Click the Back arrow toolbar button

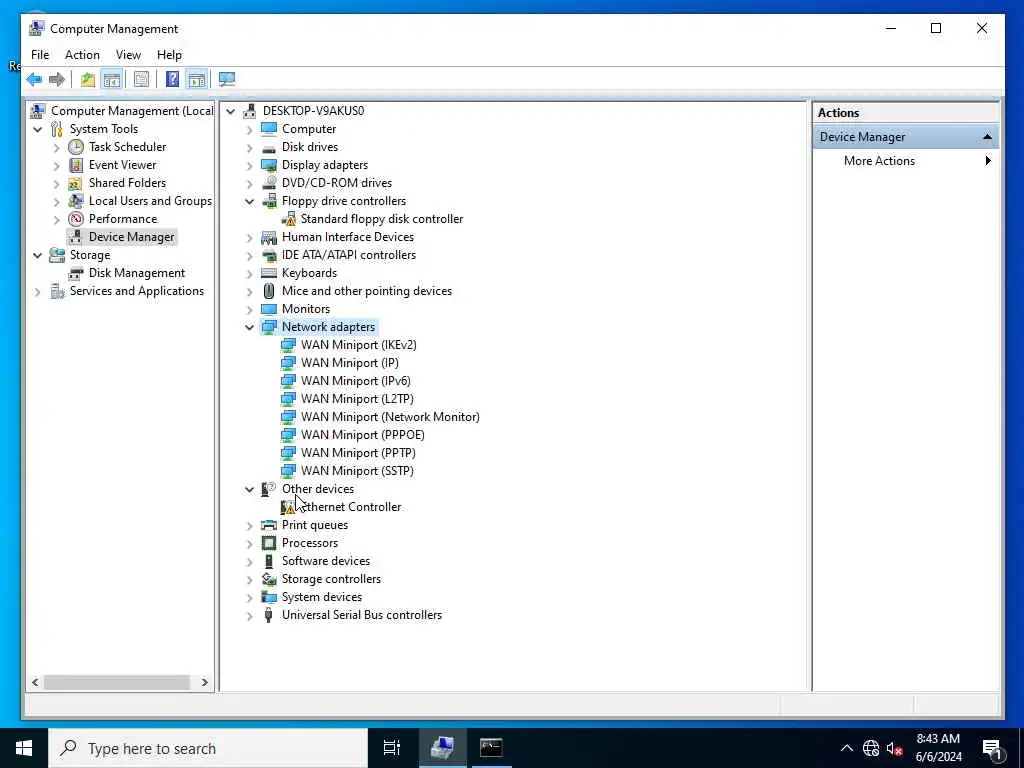pos(34,80)
